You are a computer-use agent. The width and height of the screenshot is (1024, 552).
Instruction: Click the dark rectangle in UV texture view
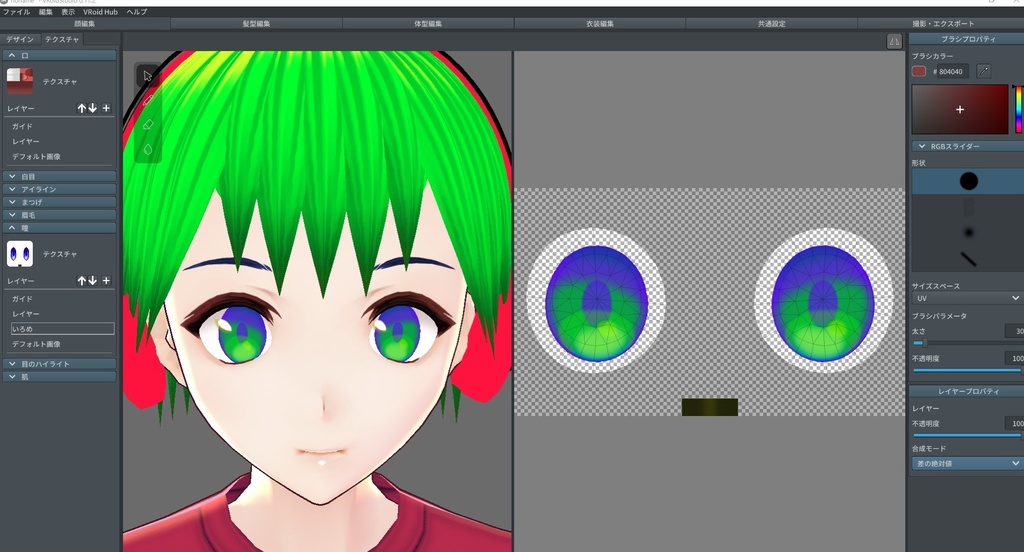click(x=710, y=407)
